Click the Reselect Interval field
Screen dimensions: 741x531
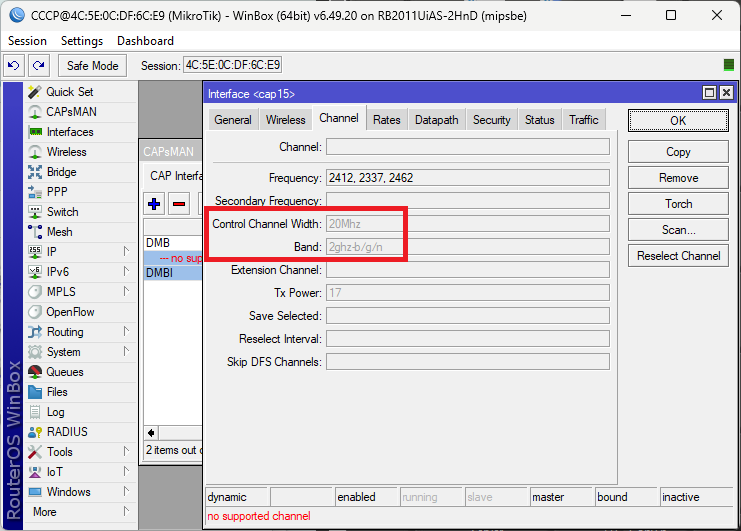click(x=468, y=339)
